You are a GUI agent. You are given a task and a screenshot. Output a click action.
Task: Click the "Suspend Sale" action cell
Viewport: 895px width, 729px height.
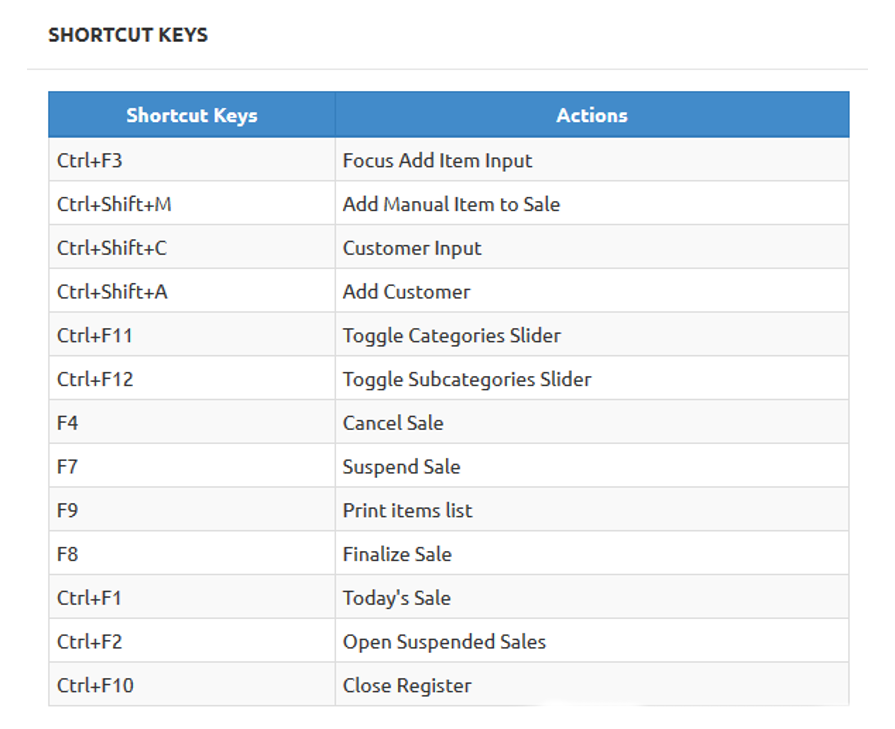[401, 467]
